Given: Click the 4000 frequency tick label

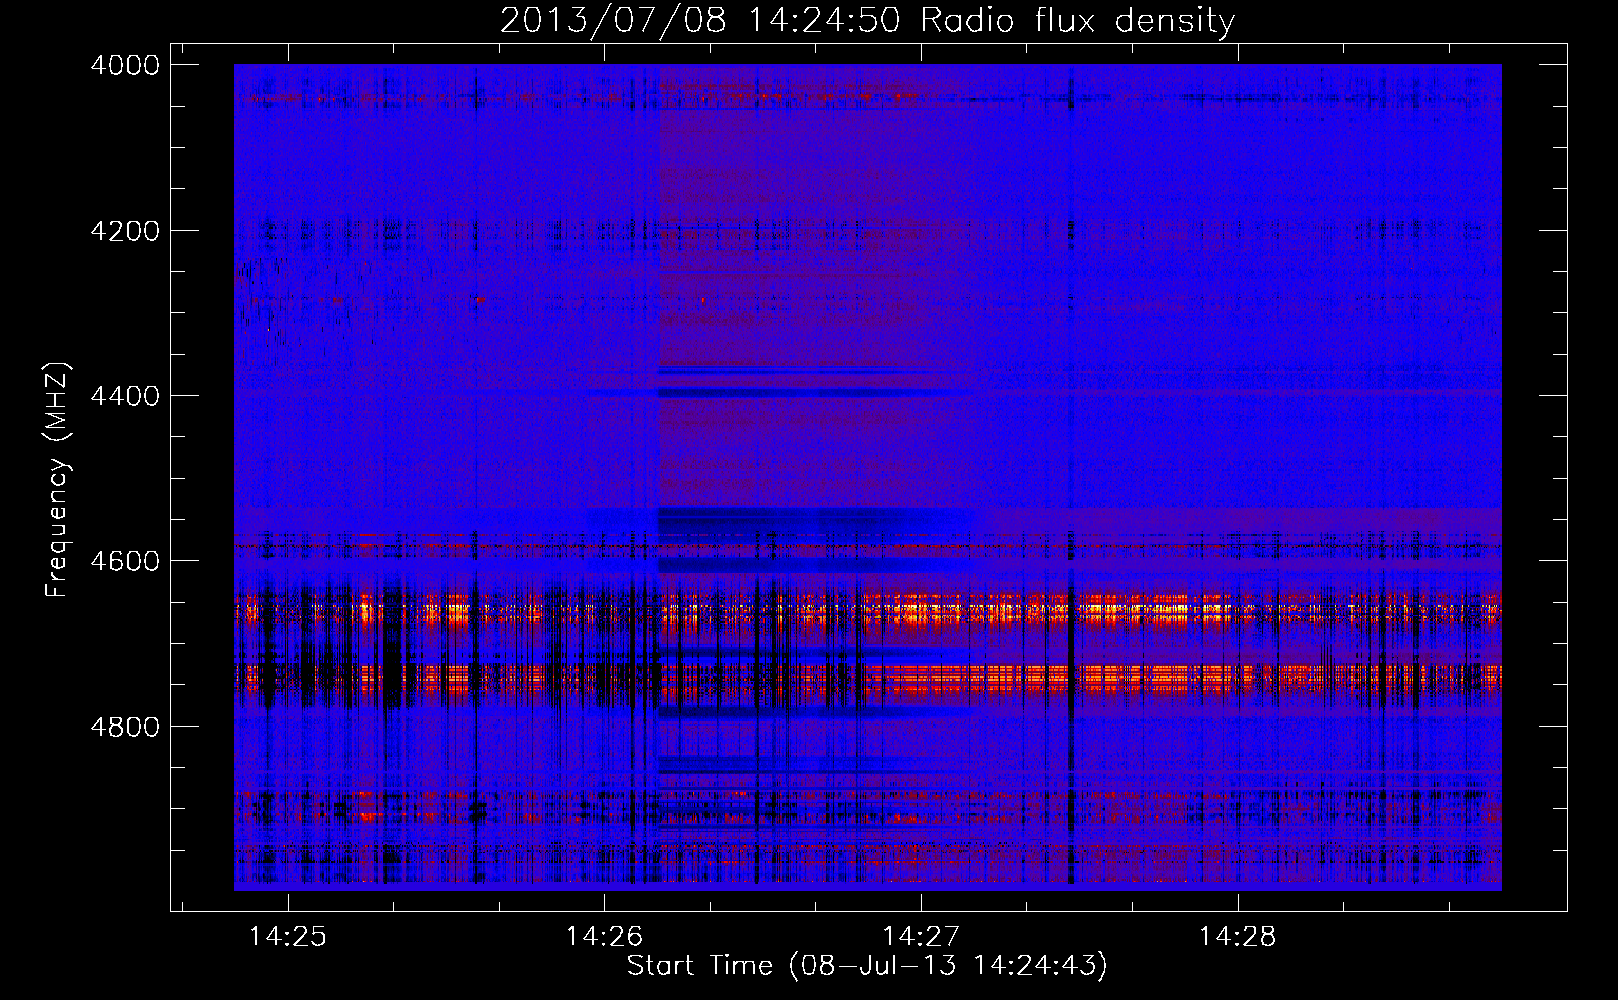Looking at the screenshot, I should pos(125,65).
